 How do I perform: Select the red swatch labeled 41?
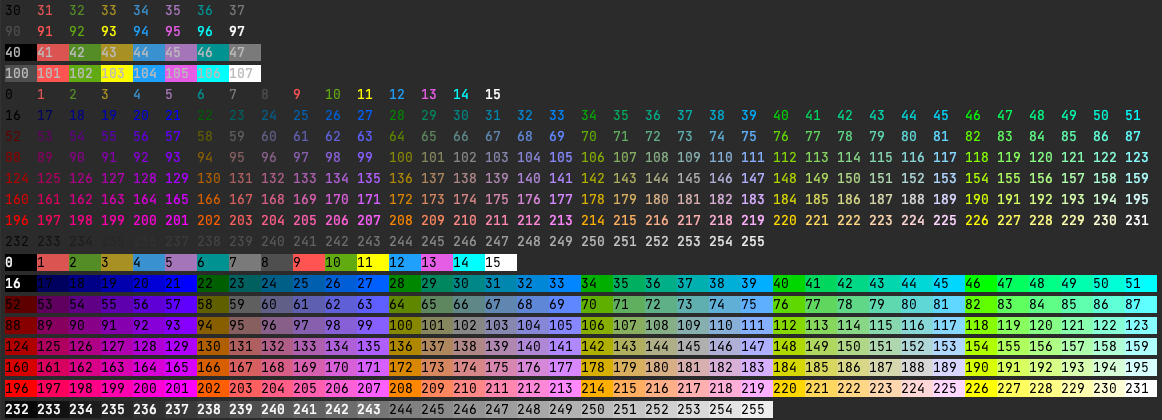click(x=53, y=53)
